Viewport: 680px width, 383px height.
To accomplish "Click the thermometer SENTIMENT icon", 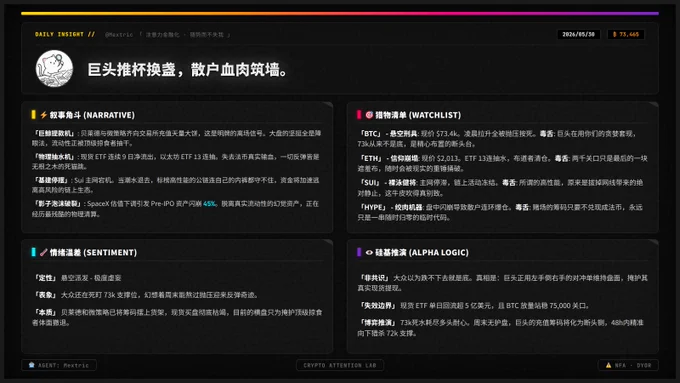I will pos(43,252).
